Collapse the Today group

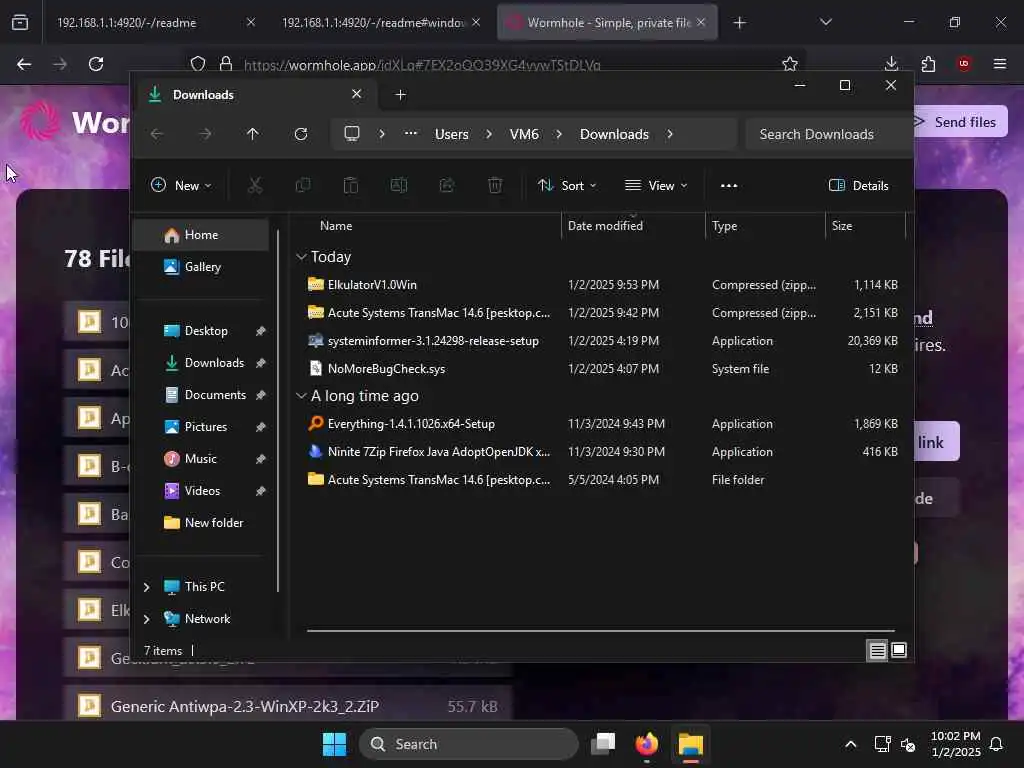click(x=301, y=257)
